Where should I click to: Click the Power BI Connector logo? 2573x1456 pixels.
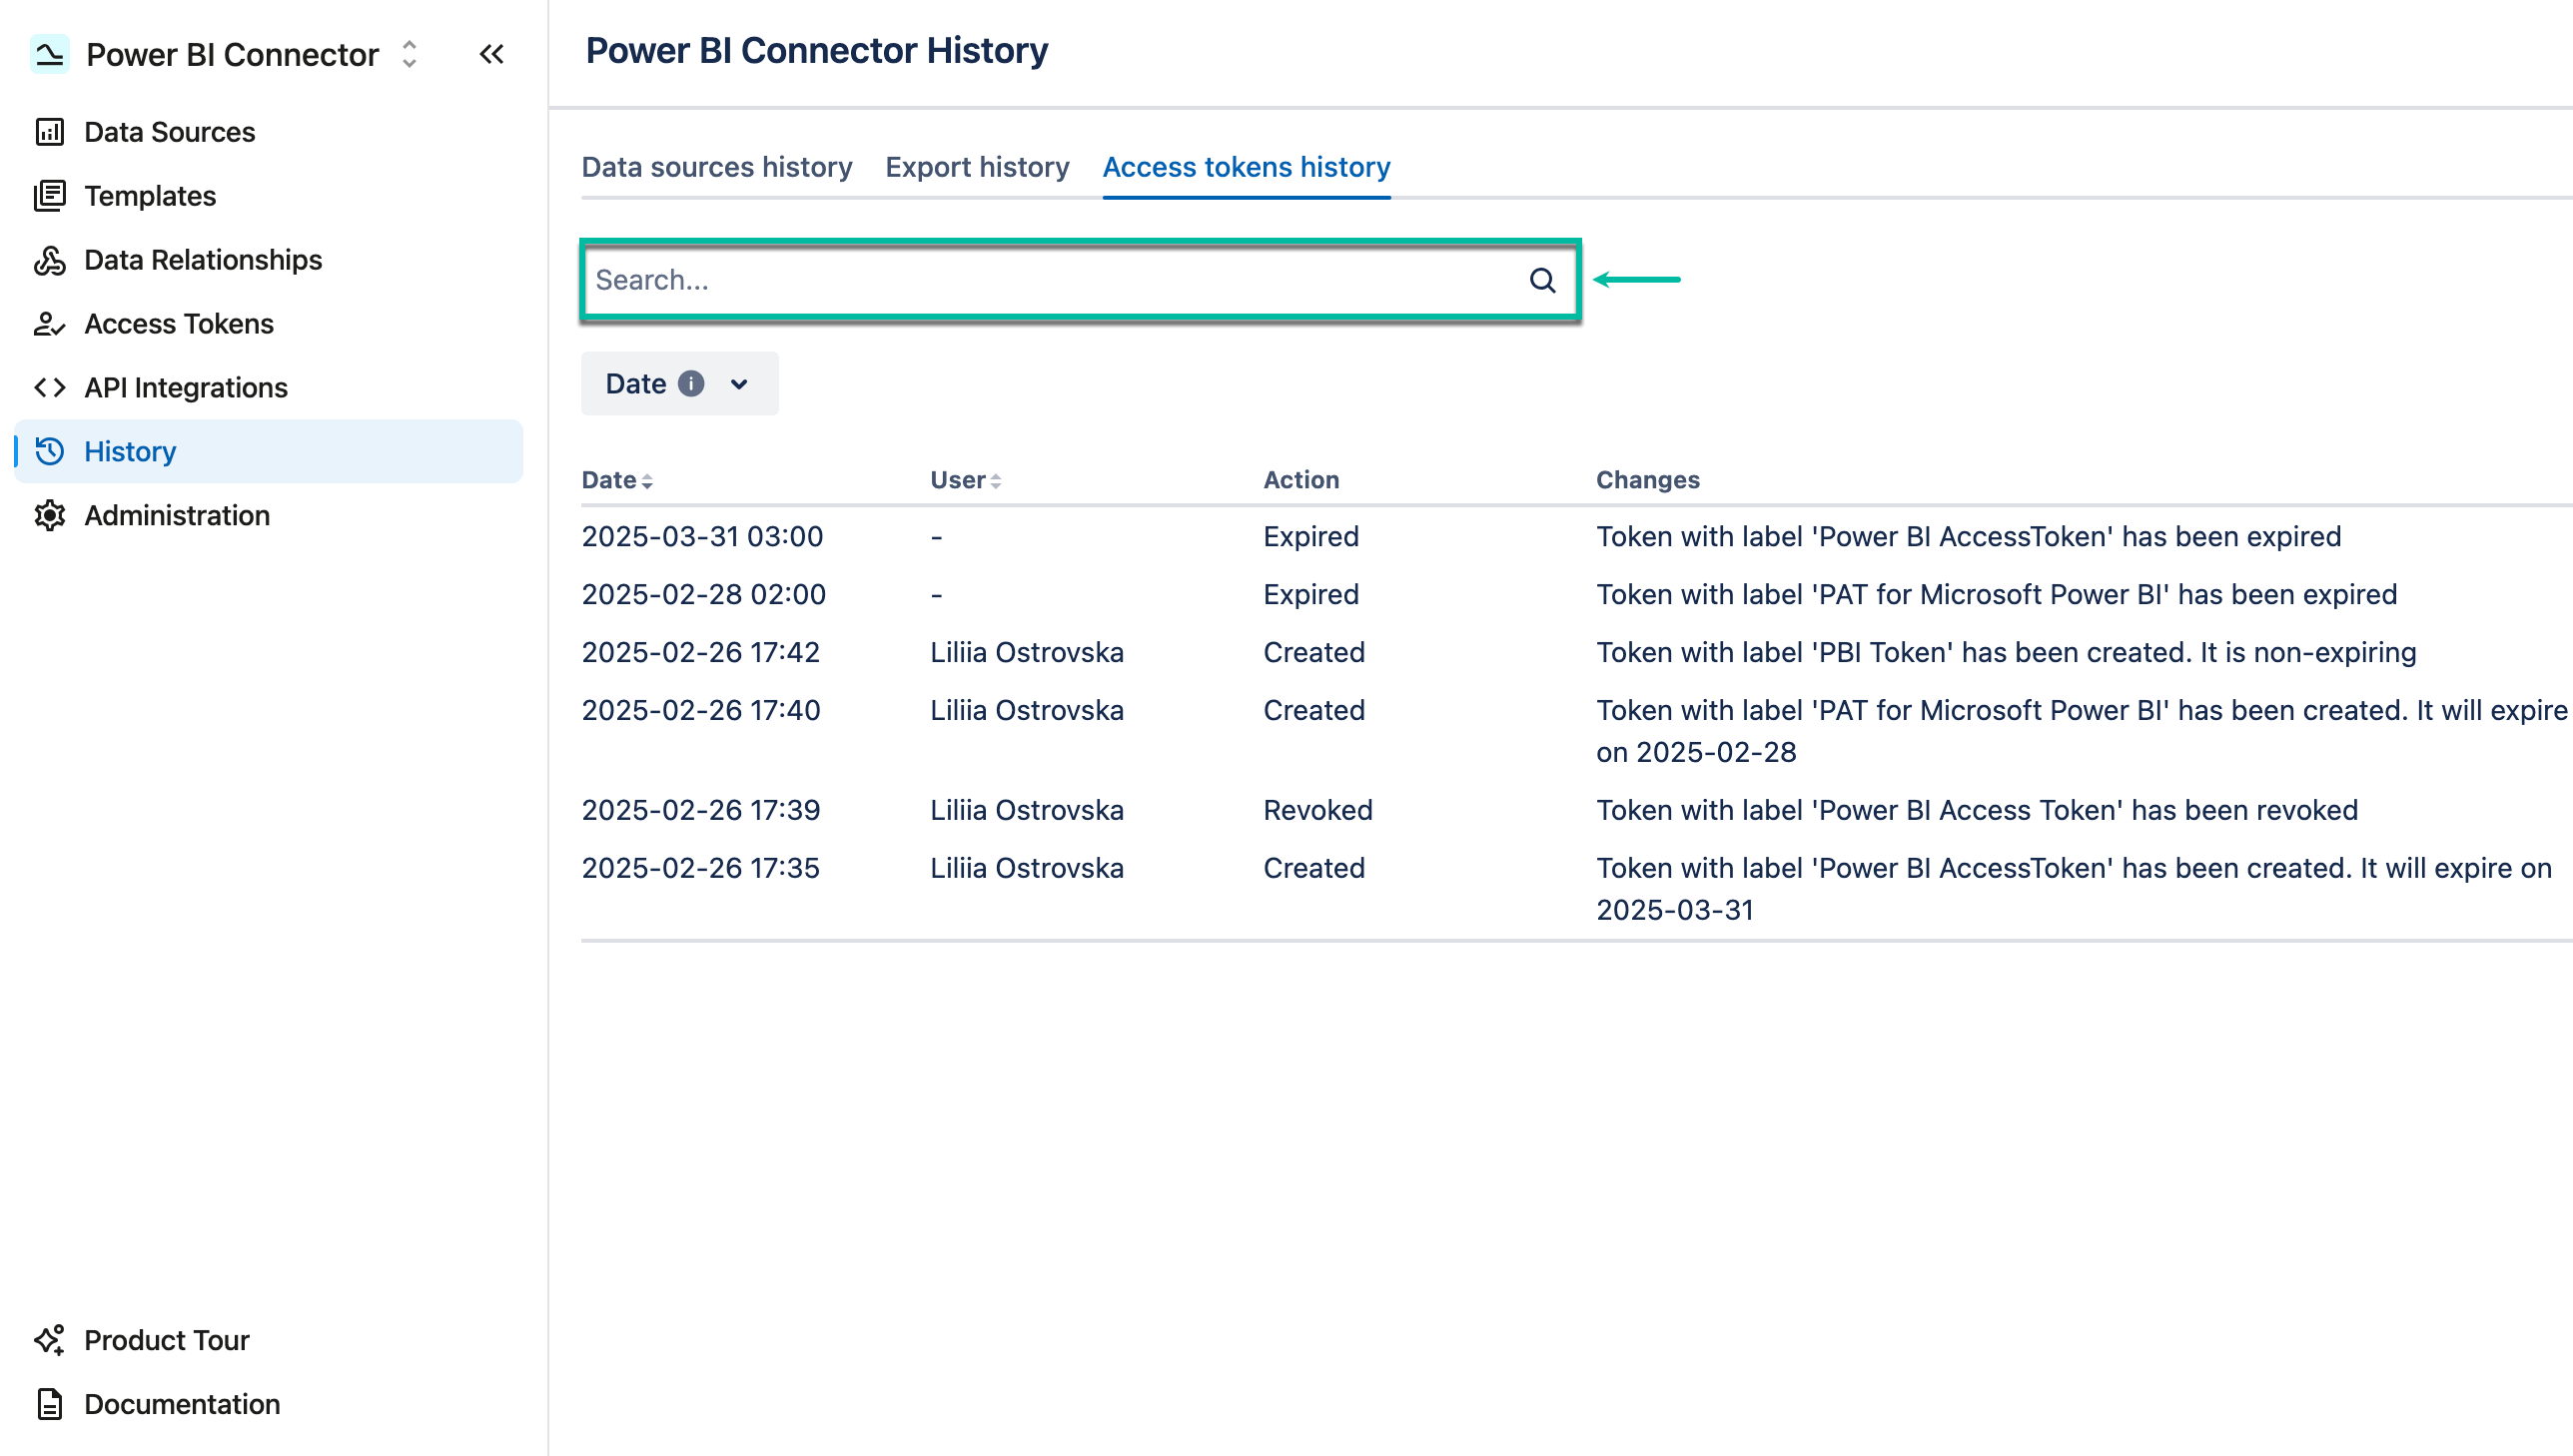point(49,54)
